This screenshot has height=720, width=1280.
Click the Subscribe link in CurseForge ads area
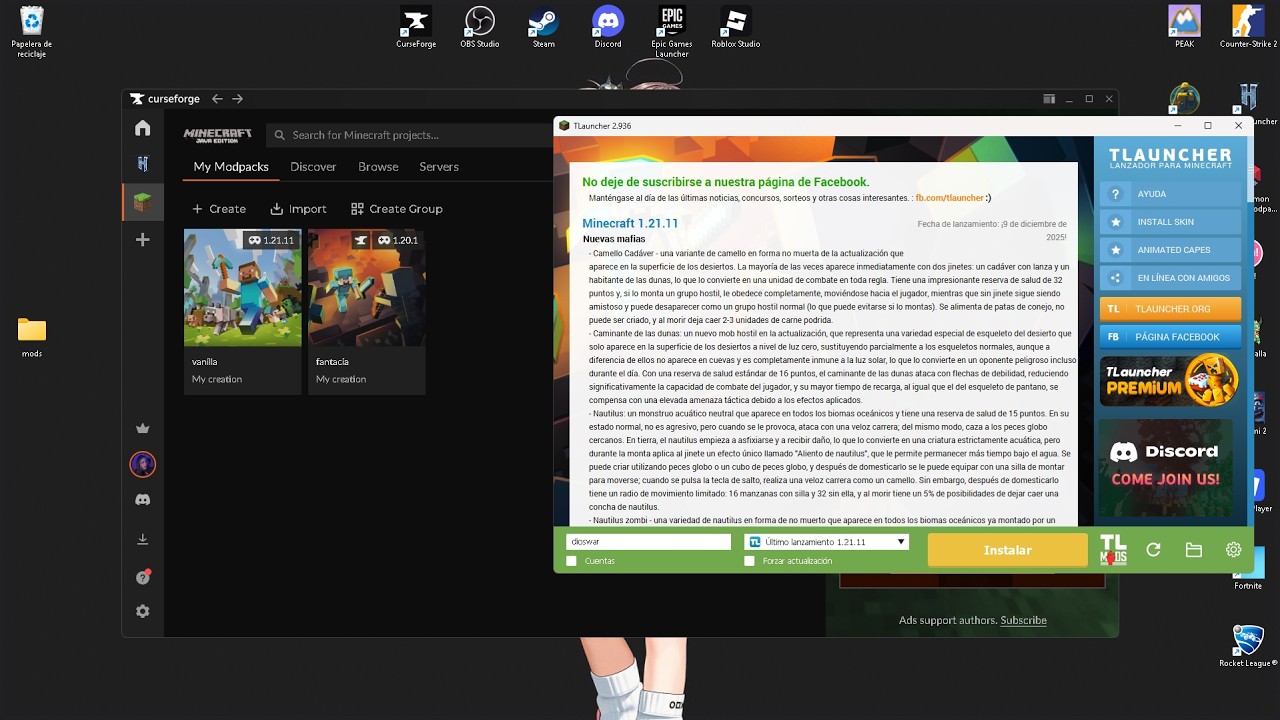1023,620
